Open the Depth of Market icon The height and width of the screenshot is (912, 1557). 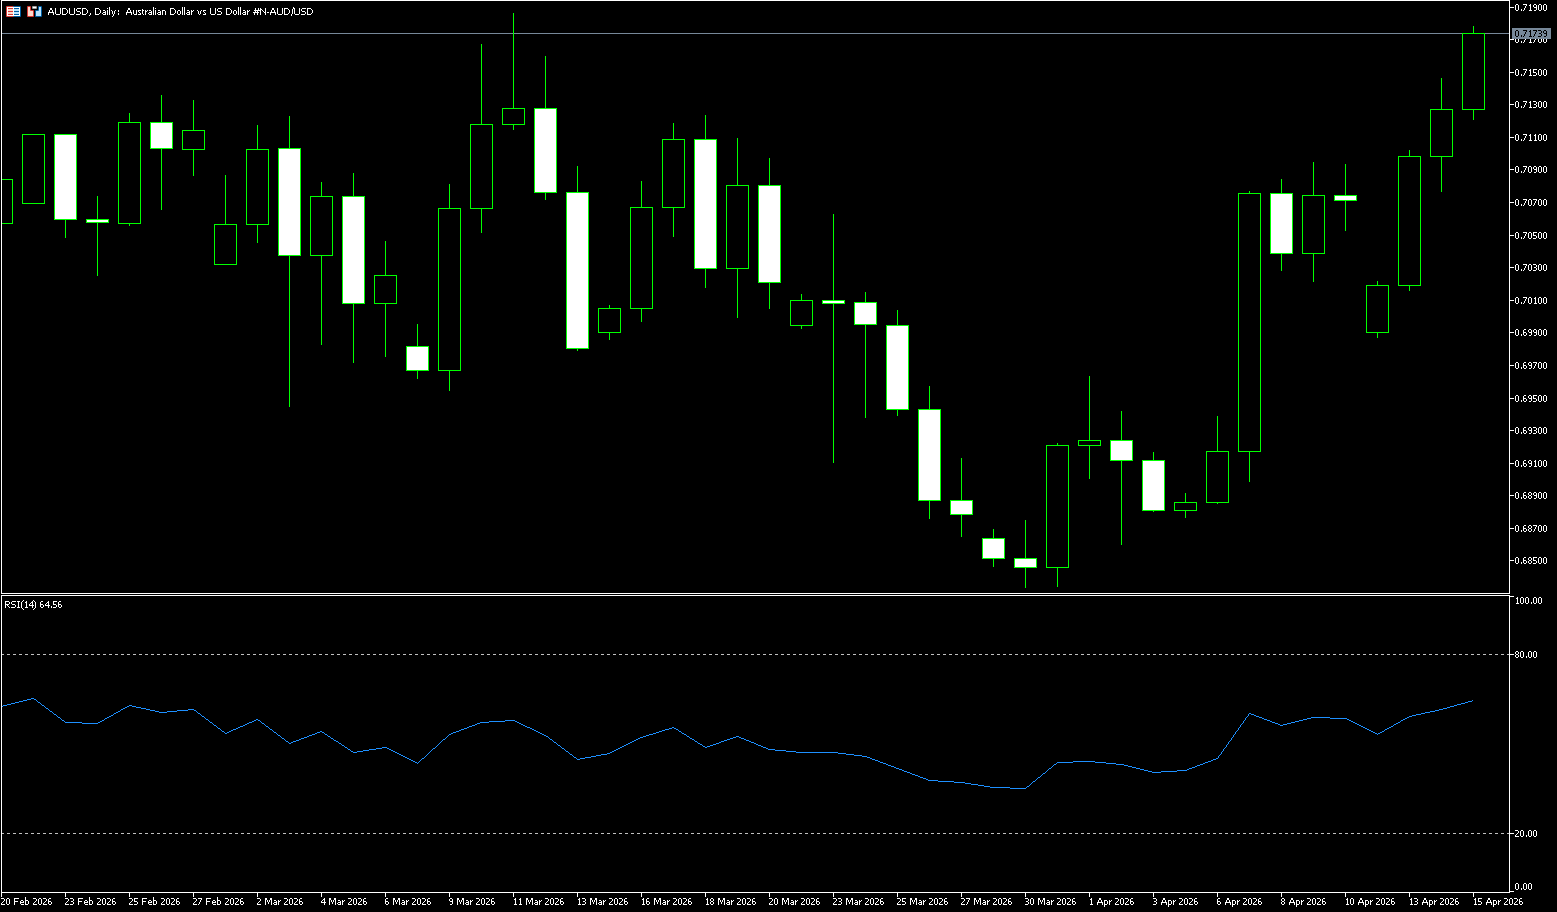point(34,12)
